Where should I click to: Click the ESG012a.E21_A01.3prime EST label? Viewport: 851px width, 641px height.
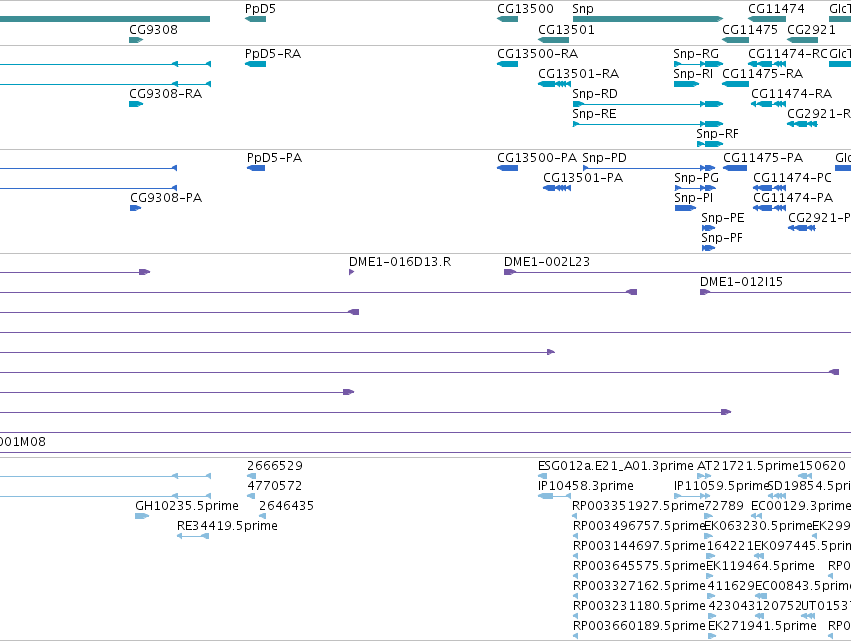point(615,466)
